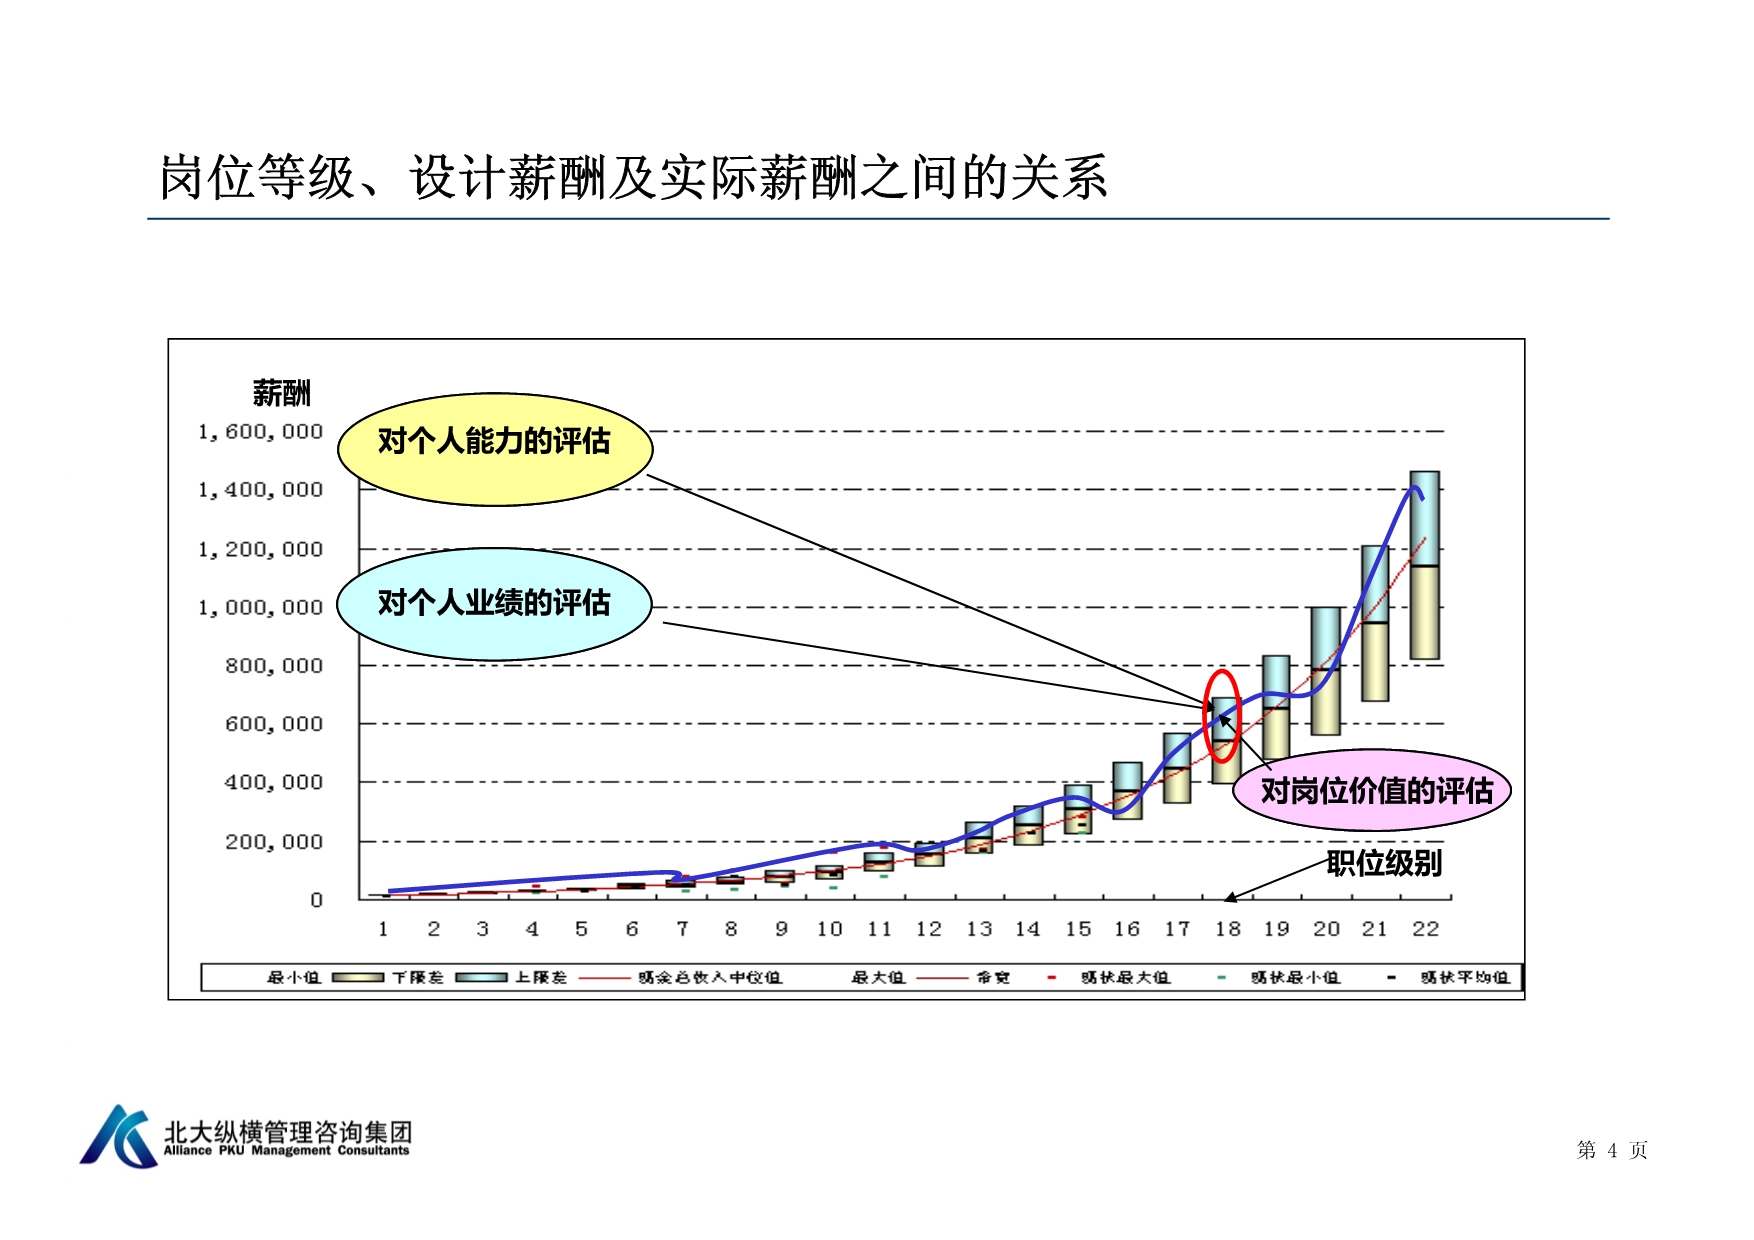Viewport: 1754px width, 1240px height.
Task: Click the y-axis value 800,000
Action: point(273,666)
